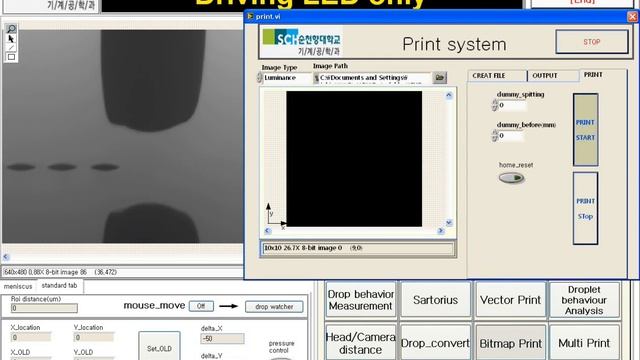Click the LabVIEW icon in print.vi title bar
The image size is (640, 360).
250,16
